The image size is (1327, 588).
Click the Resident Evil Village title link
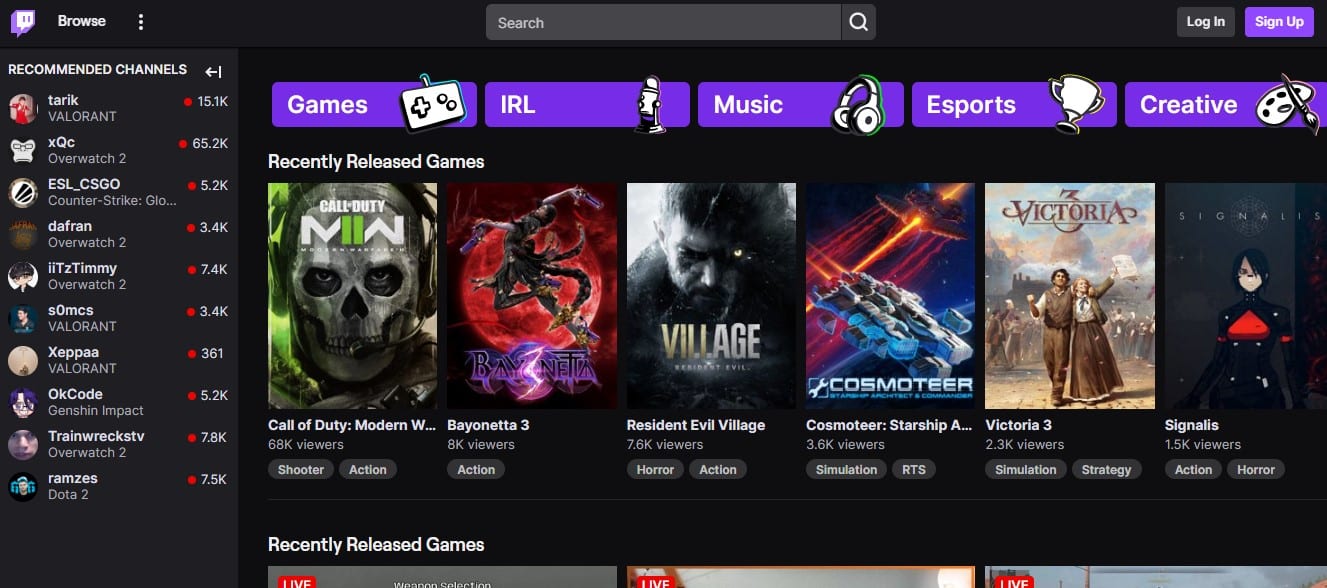(x=696, y=425)
